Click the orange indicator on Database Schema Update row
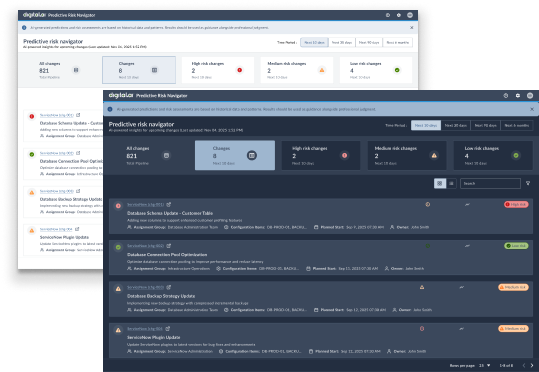The width and height of the screenshot is (539, 372). [x=428, y=205]
